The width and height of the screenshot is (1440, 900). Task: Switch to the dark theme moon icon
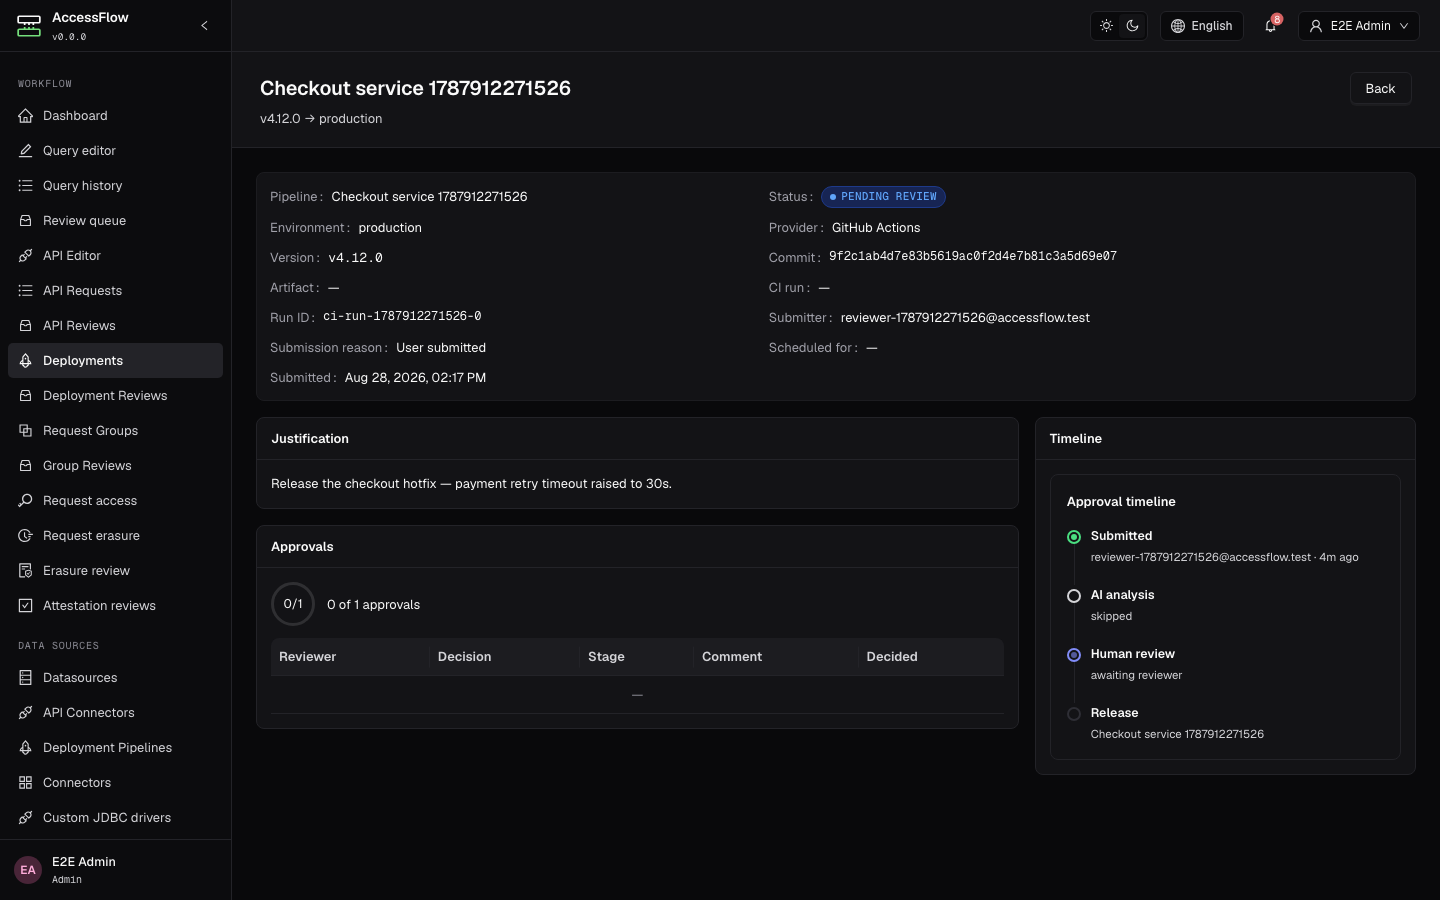1132,26
